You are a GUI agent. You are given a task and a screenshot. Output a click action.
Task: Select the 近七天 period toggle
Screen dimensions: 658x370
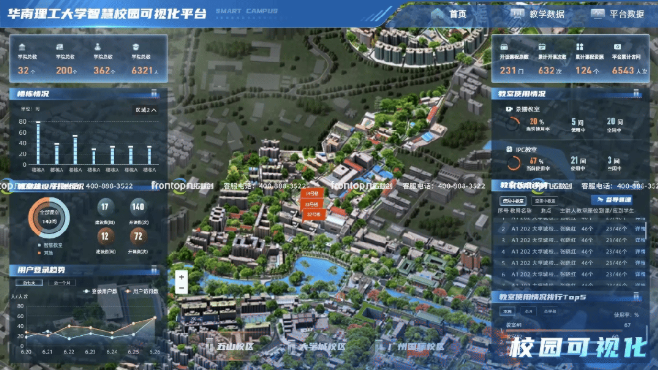[x=29, y=283]
